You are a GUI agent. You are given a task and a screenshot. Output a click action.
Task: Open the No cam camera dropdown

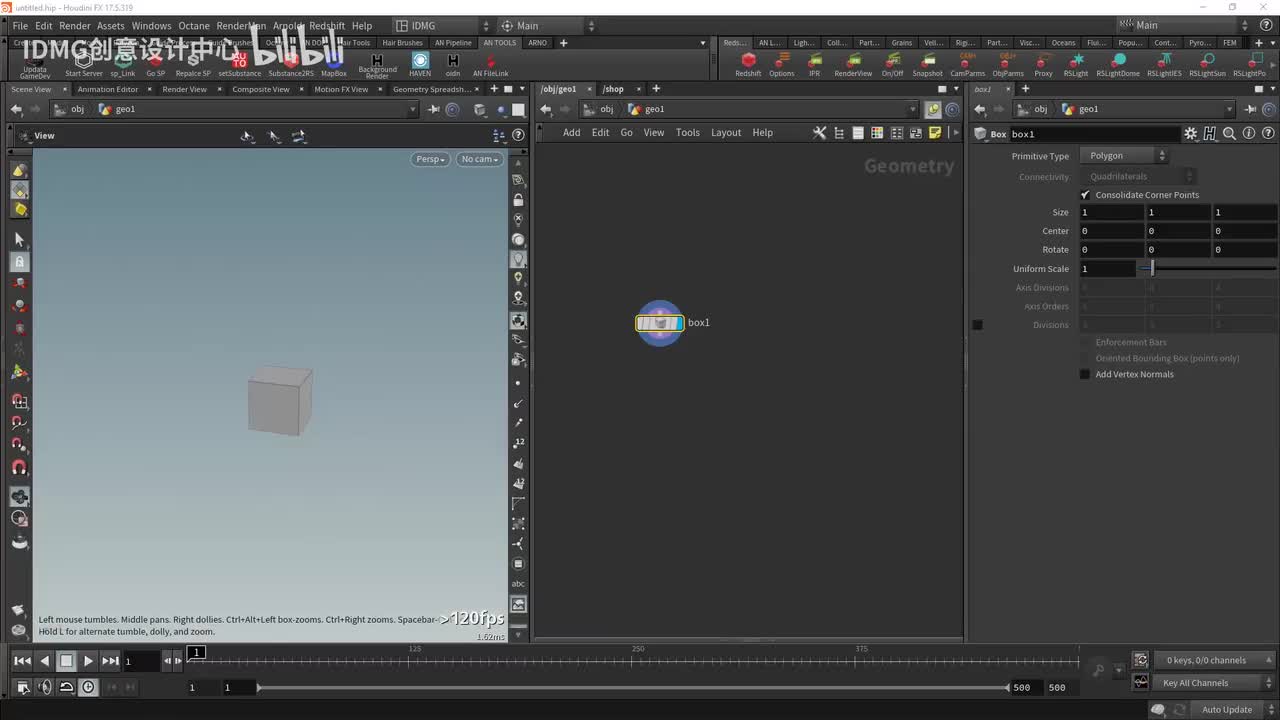(x=479, y=159)
